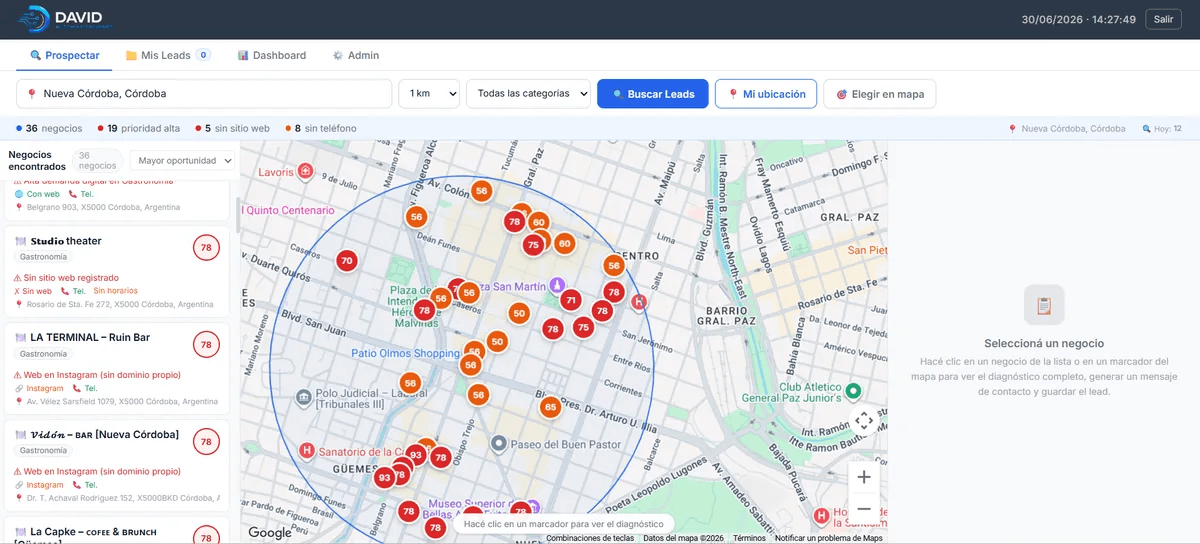
Task: Click Notificar un problema de Maps link
Action: 829,538
